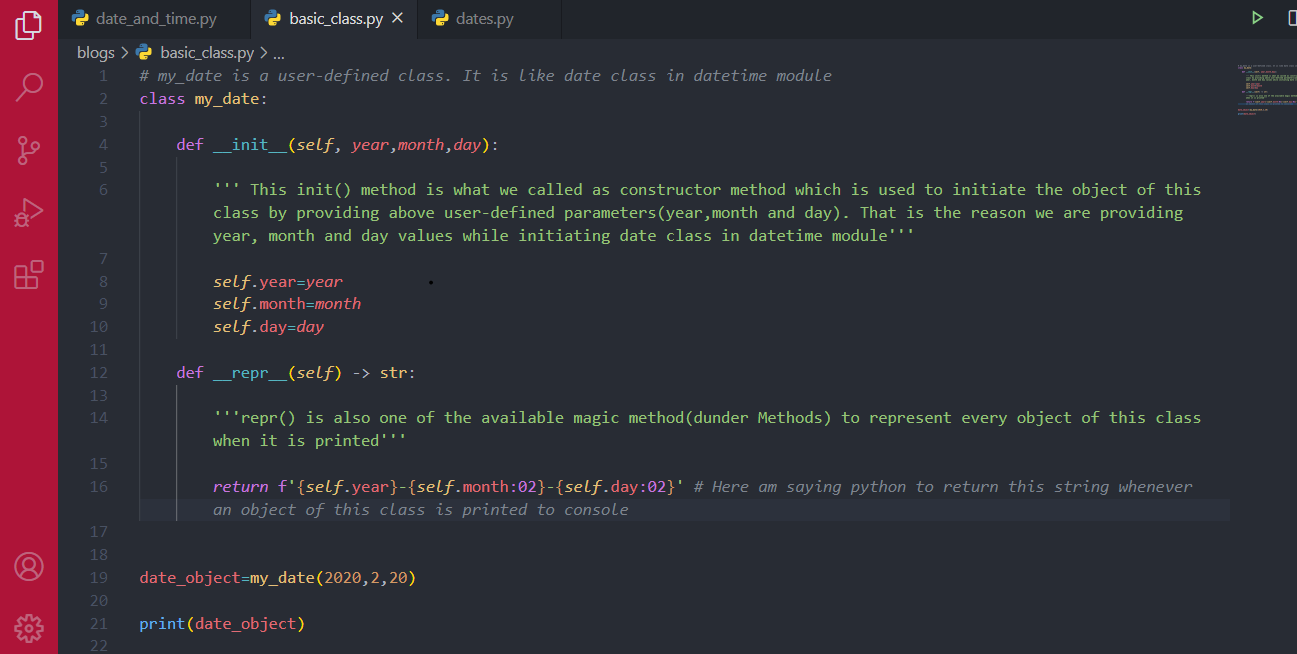Click 'date_object=my_date(2020,2,20)' line
This screenshot has width=1297, height=654.
(x=278, y=577)
